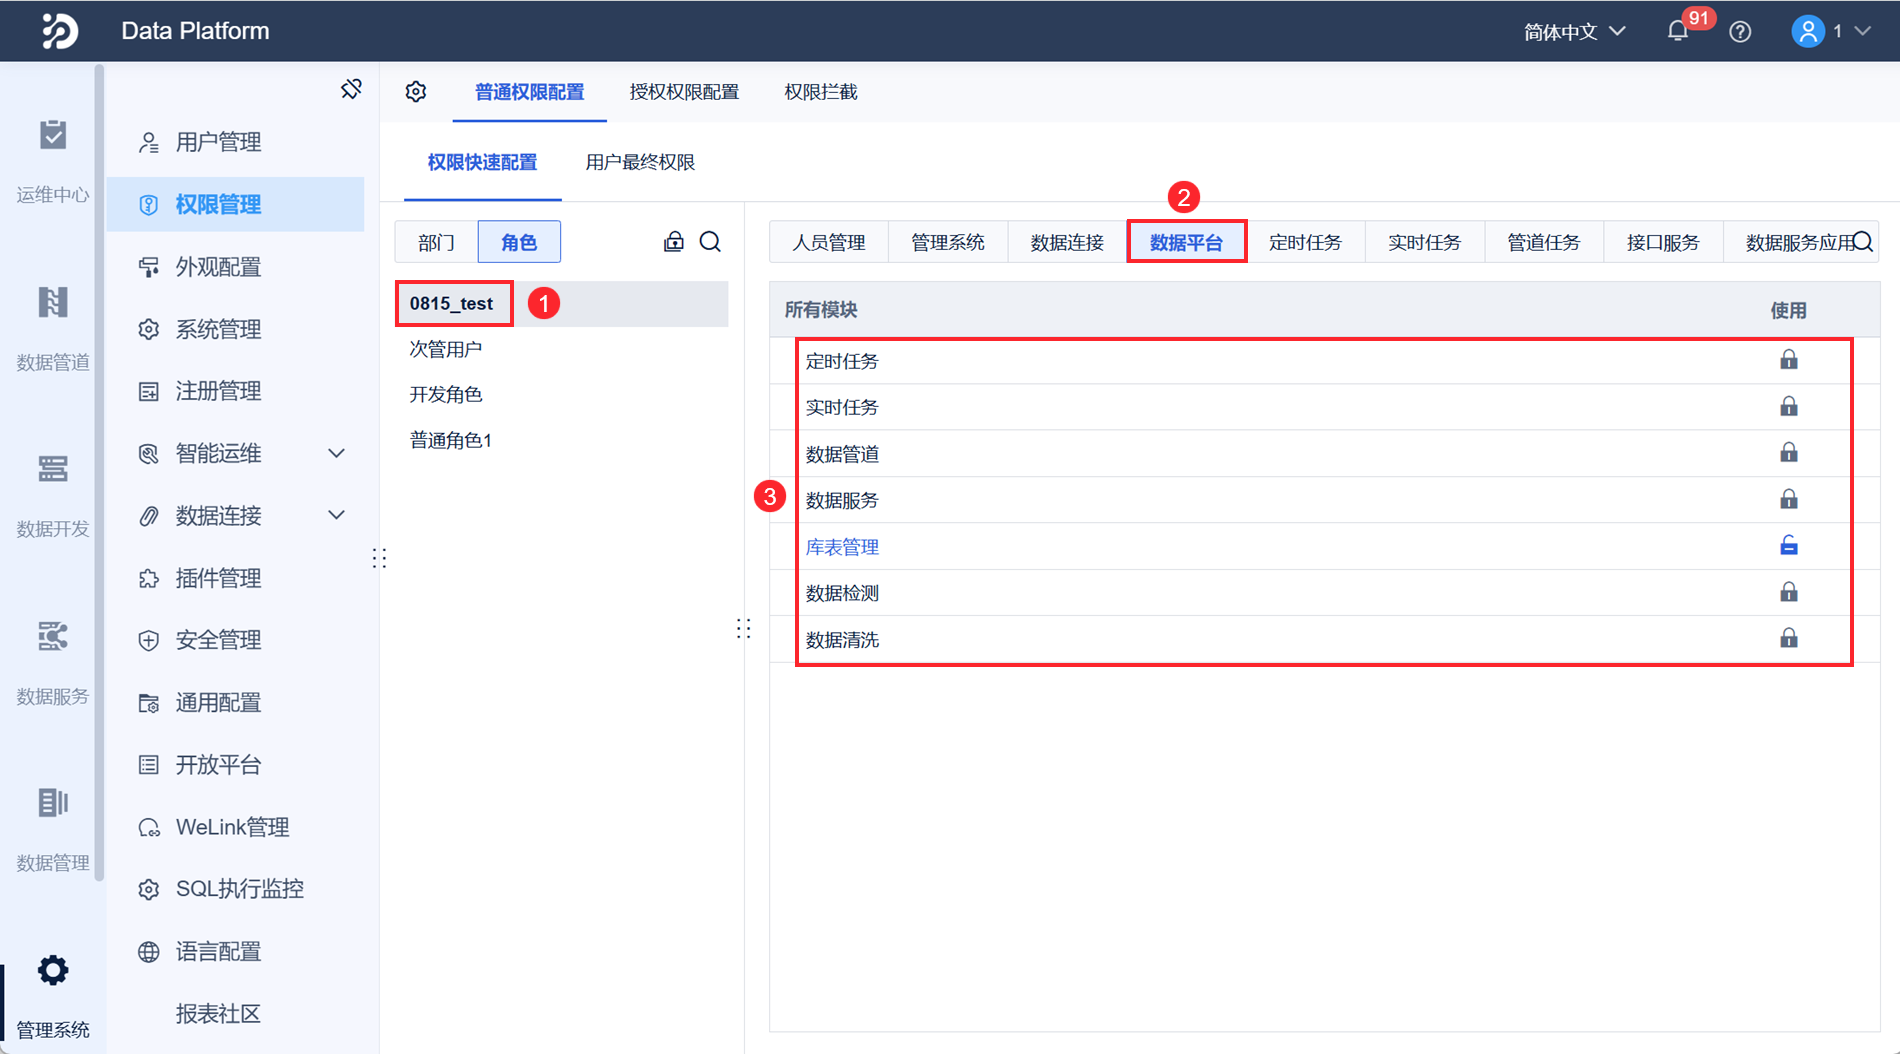Viewport: 1900px width, 1054px height.
Task: Select the 定时任务 module tab
Action: pos(1305,242)
